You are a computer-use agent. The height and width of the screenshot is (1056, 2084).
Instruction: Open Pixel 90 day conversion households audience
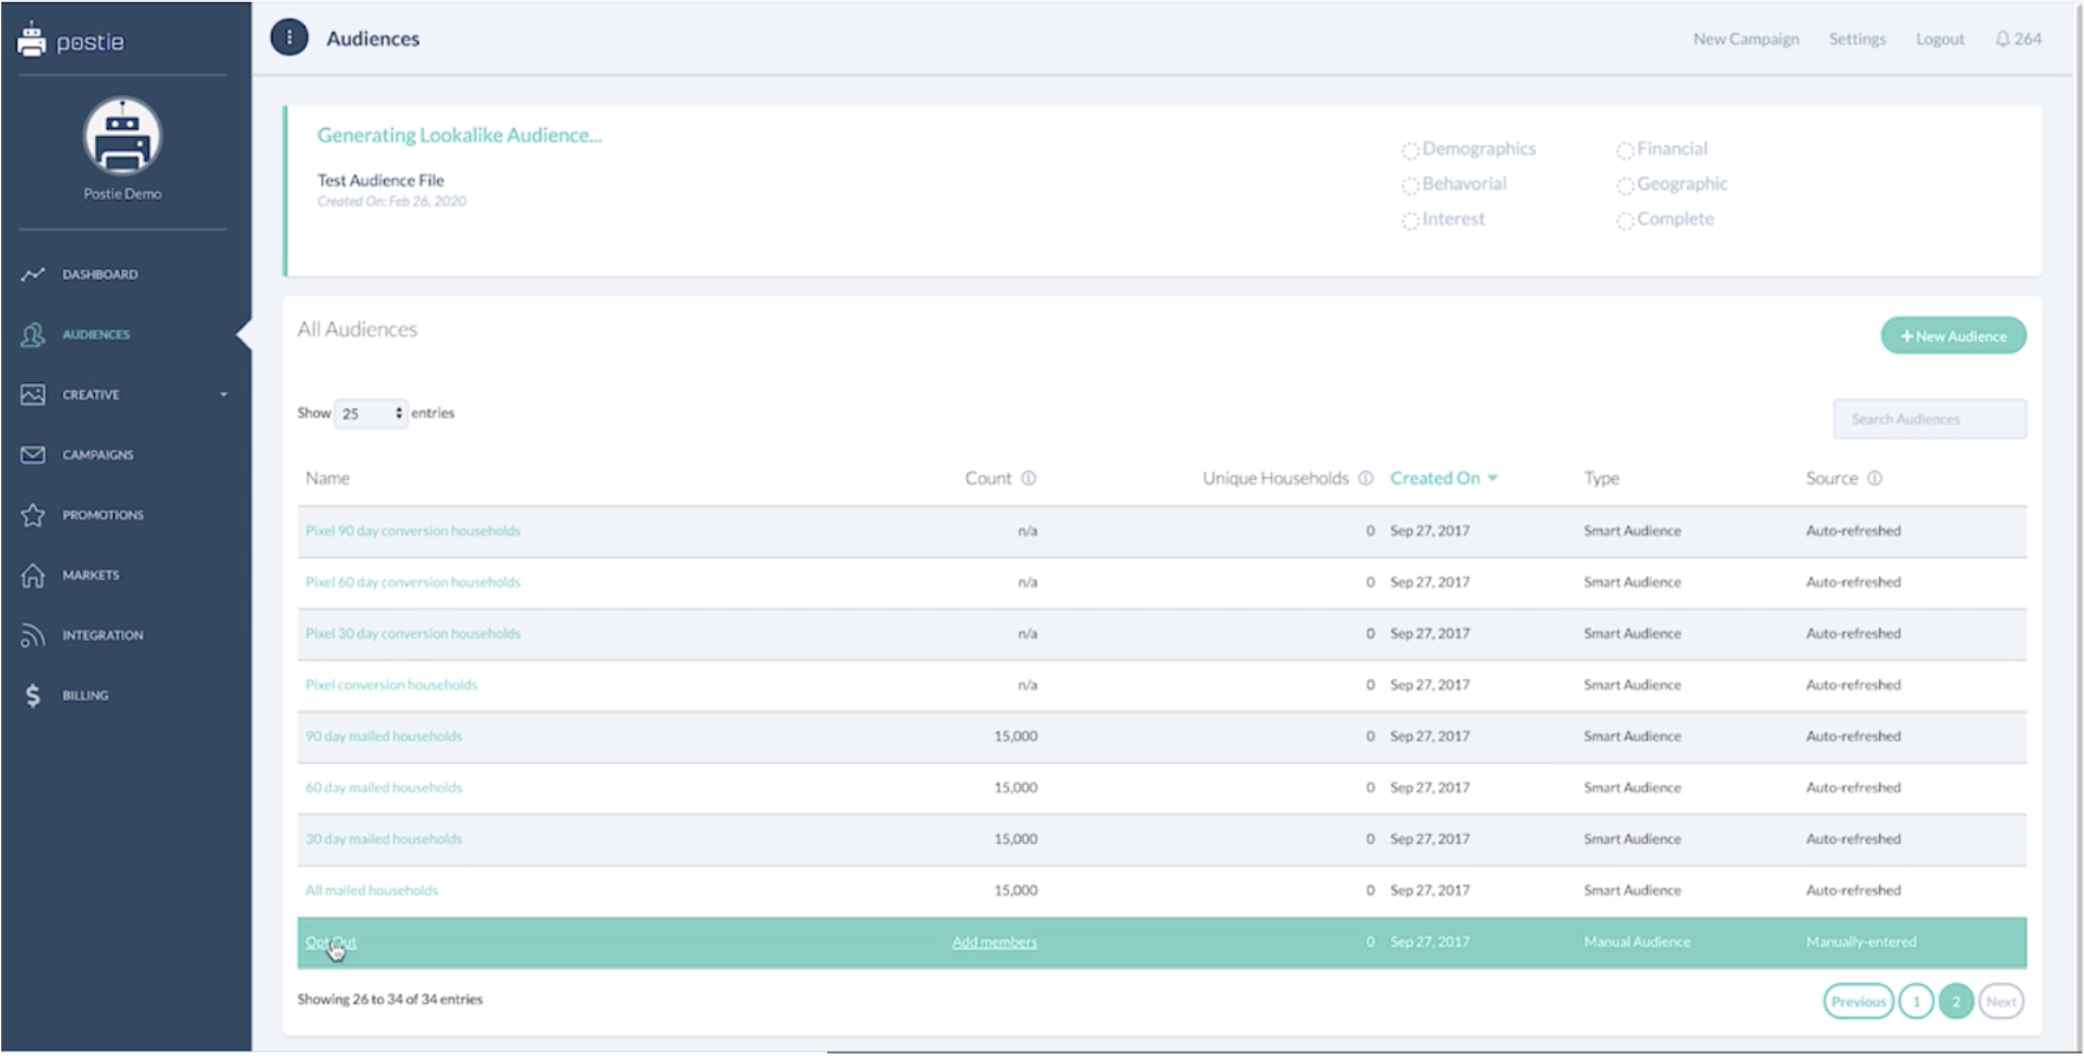click(412, 531)
